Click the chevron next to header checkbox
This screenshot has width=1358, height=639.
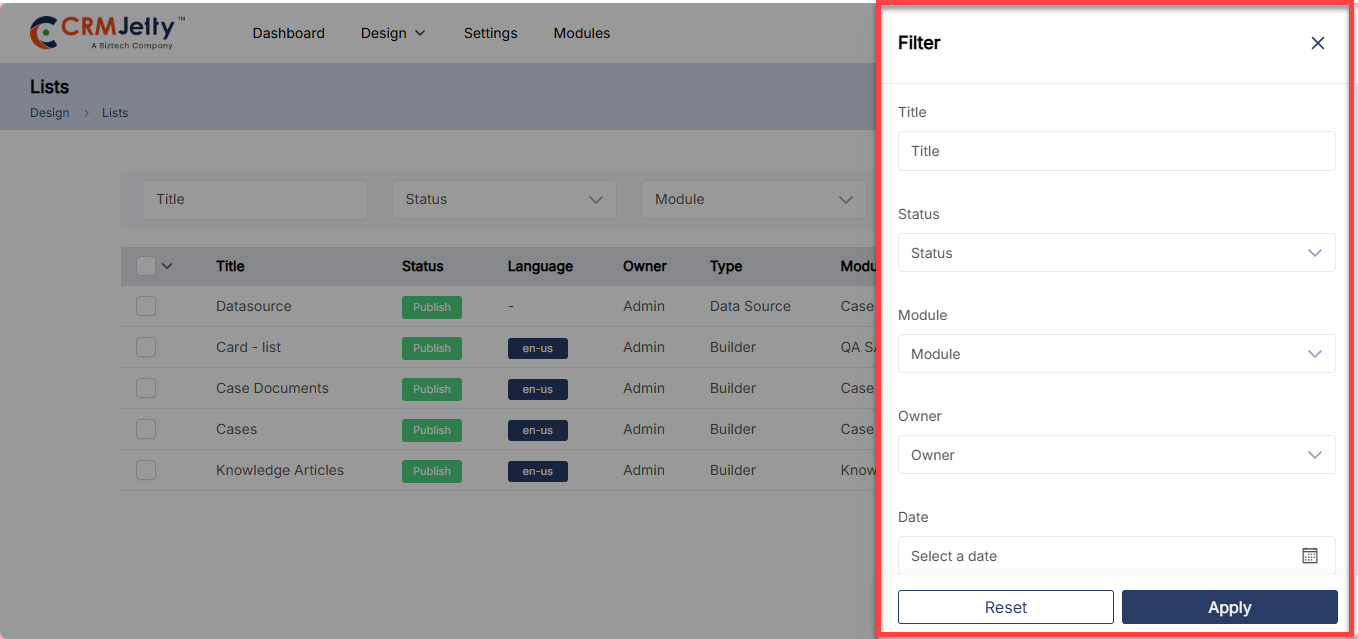[167, 266]
